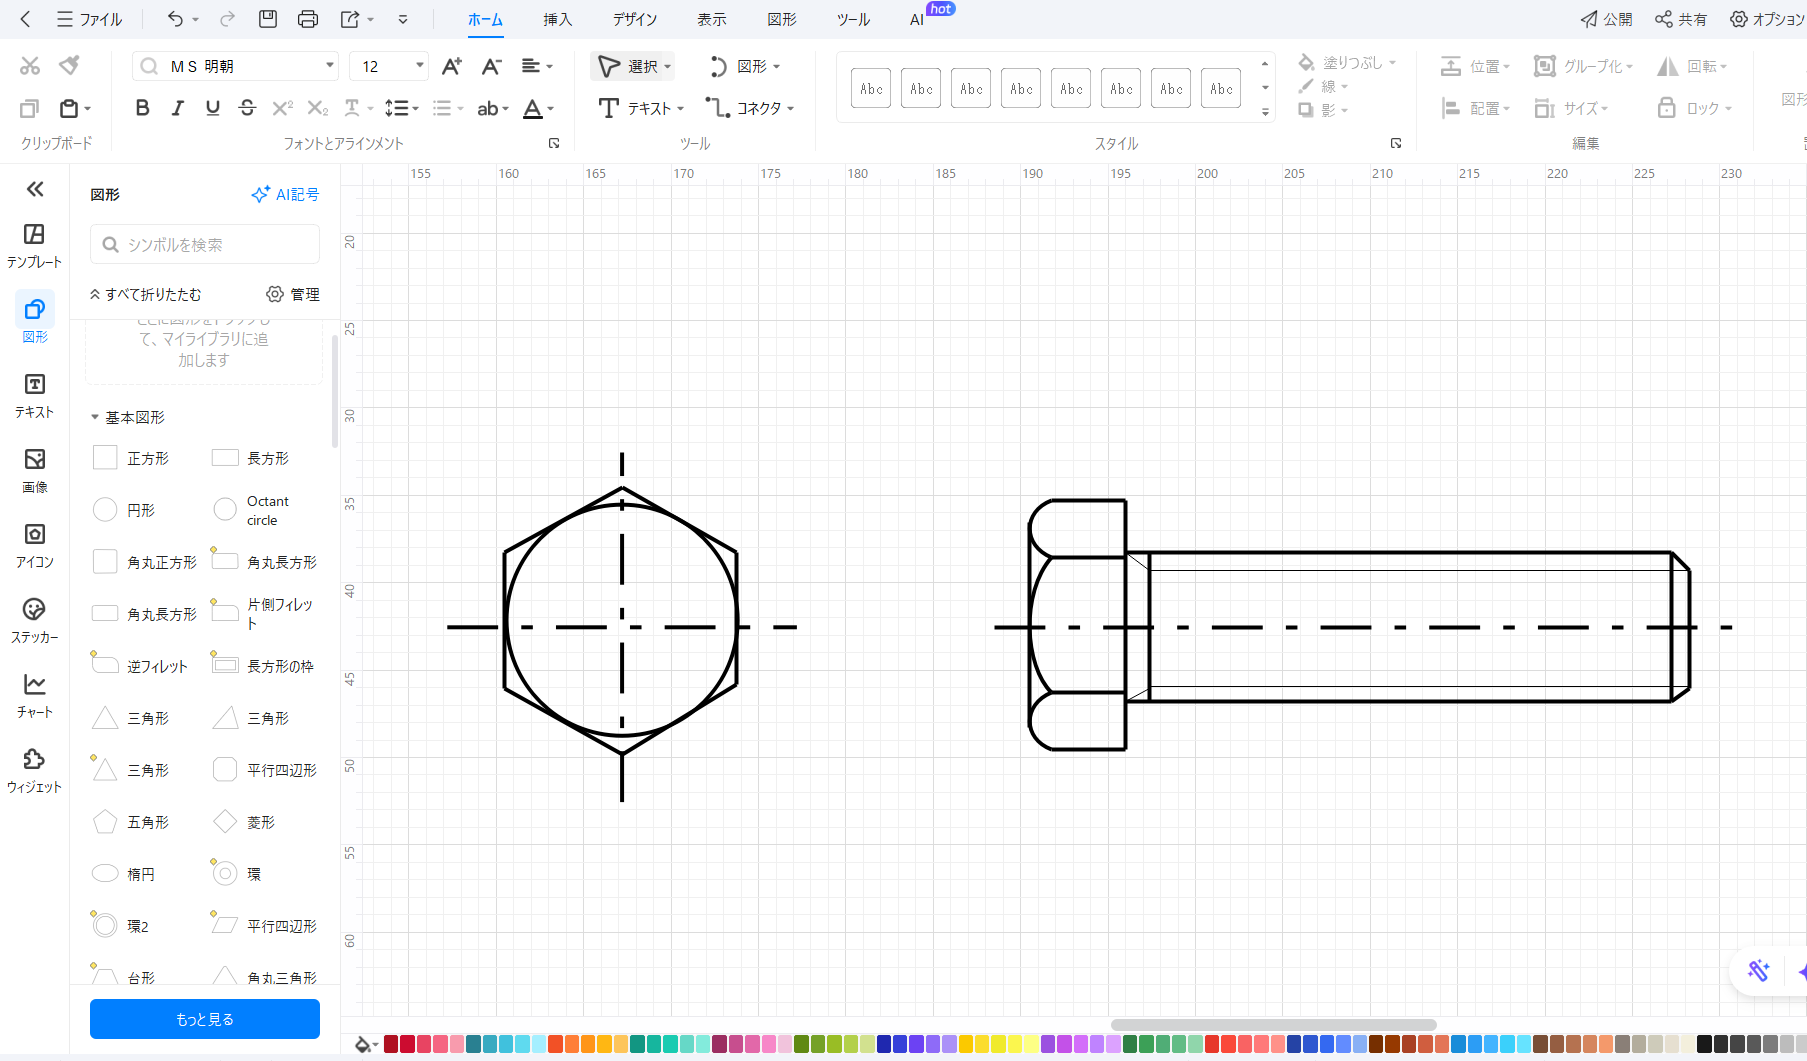Screen dimensions: 1807x1061
Task: Expand the style gallery list
Action: point(1265,112)
